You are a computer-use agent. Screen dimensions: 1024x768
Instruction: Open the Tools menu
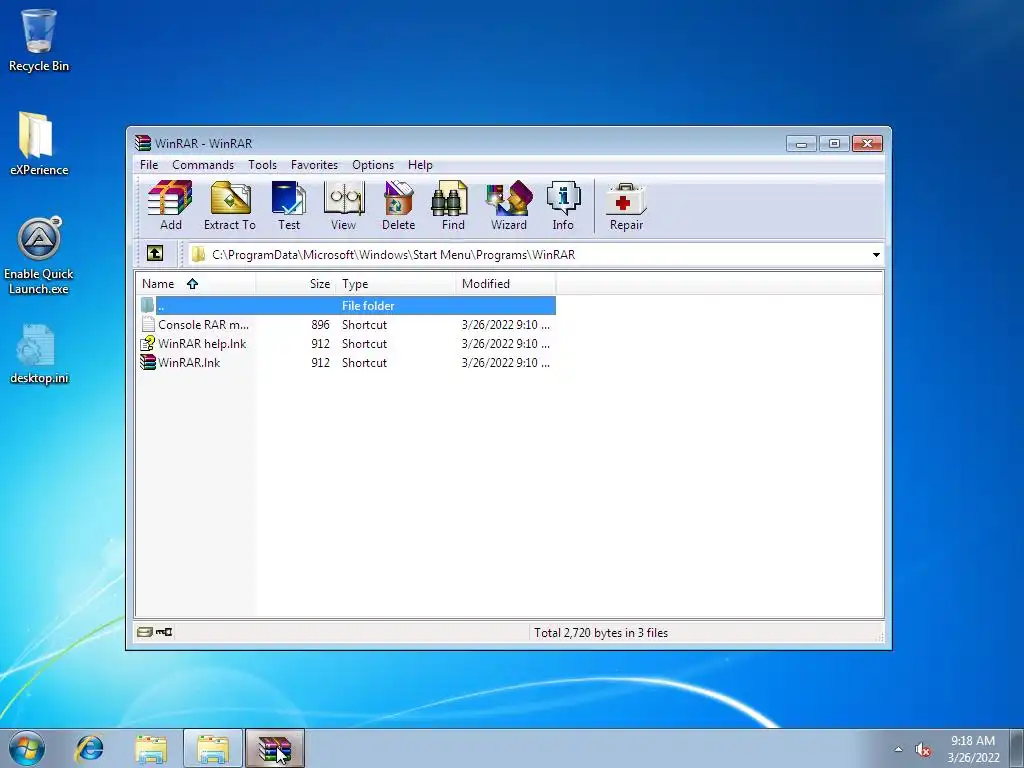pyautogui.click(x=263, y=165)
